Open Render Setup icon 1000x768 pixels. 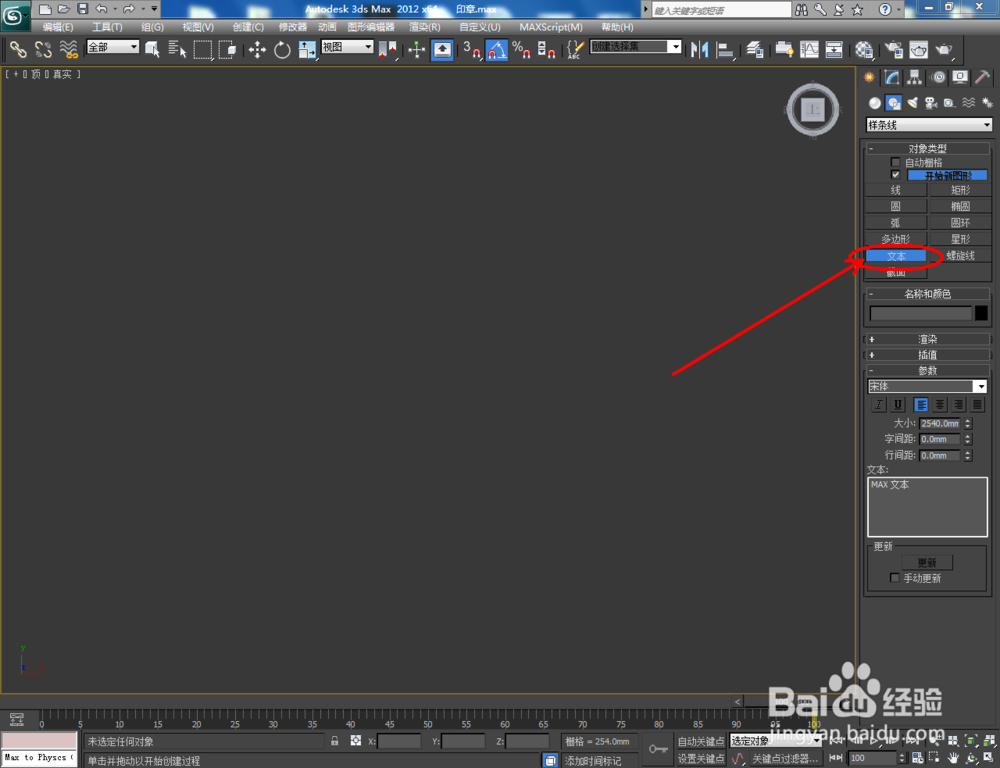click(x=893, y=49)
